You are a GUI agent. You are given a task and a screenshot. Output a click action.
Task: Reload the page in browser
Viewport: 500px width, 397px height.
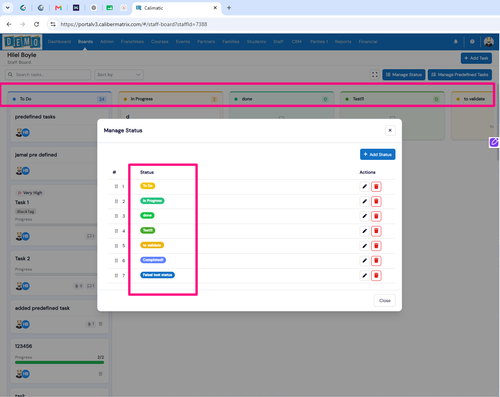[x=36, y=24]
